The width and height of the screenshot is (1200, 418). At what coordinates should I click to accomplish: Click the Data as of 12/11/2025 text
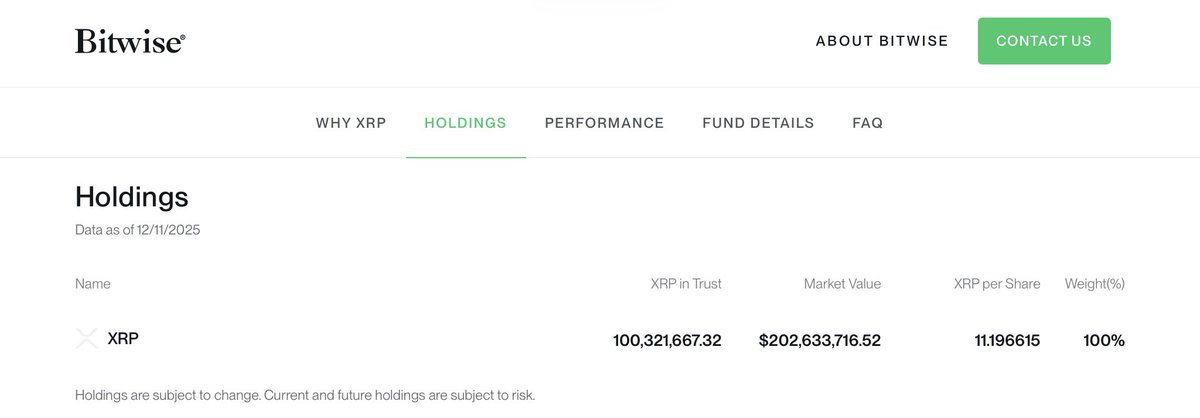[x=138, y=230]
